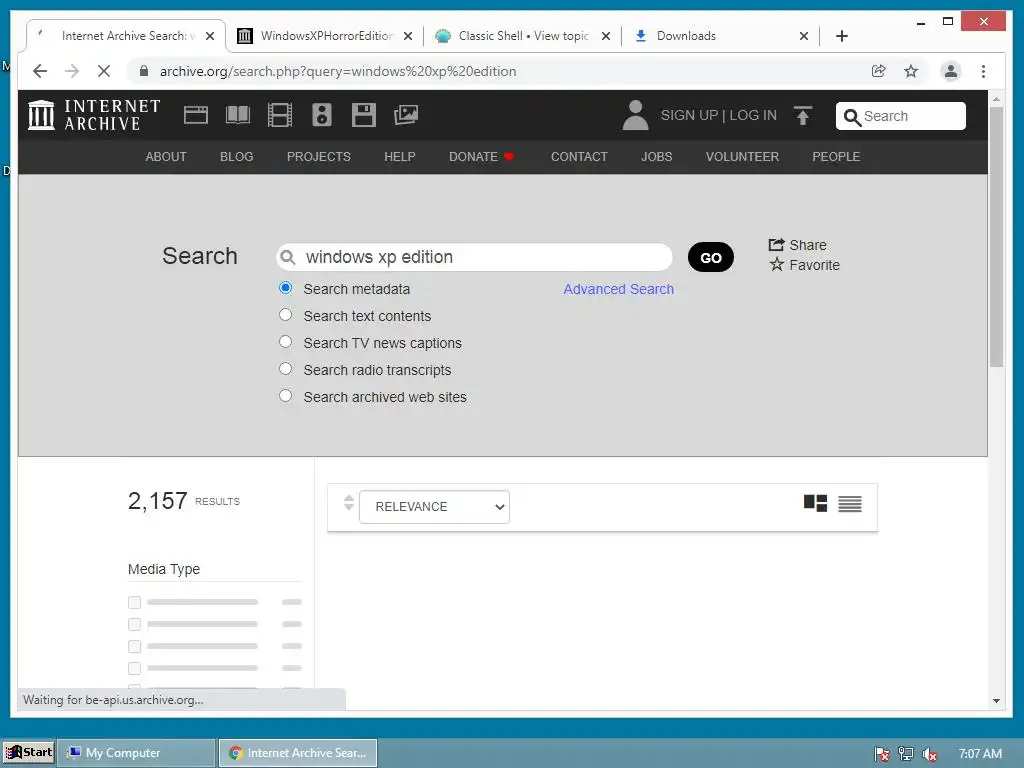Viewport: 1024px width, 768px height.
Task: Select Search TV news captions option
Action: pyautogui.click(x=285, y=342)
